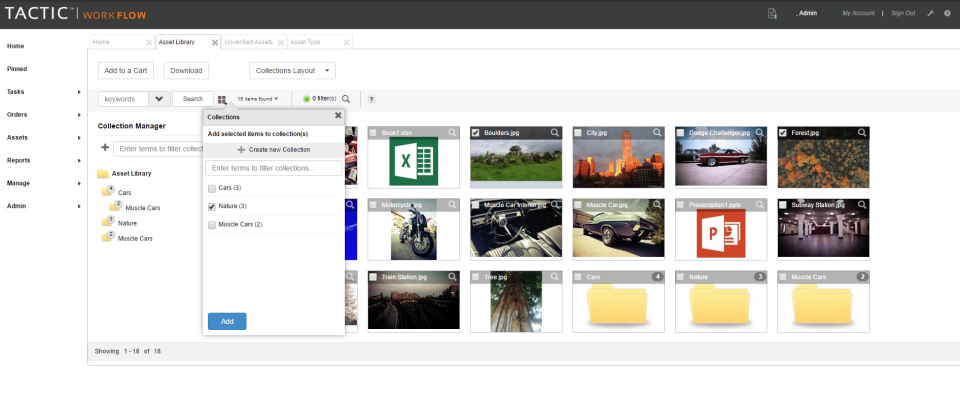960x395 pixels.
Task: Click the magnifier icon next to 0 filter(s)
Action: tap(346, 99)
